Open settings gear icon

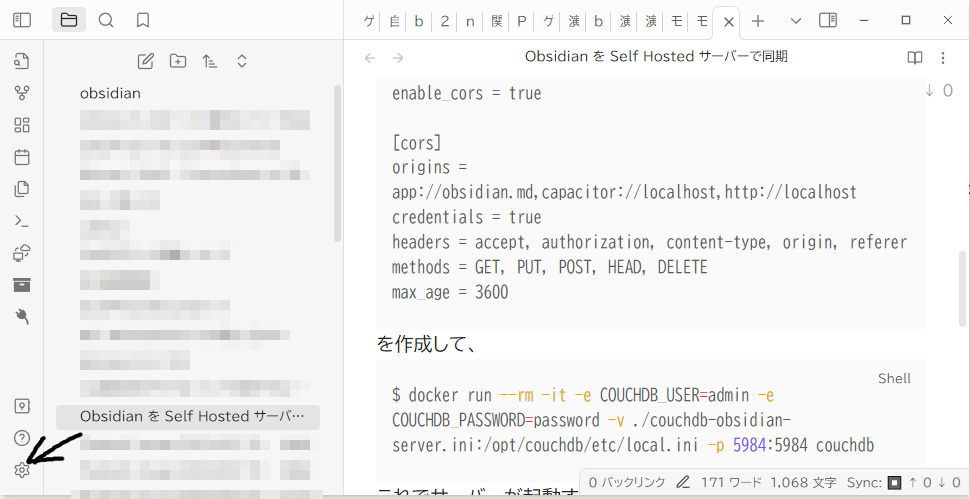pos(22,470)
